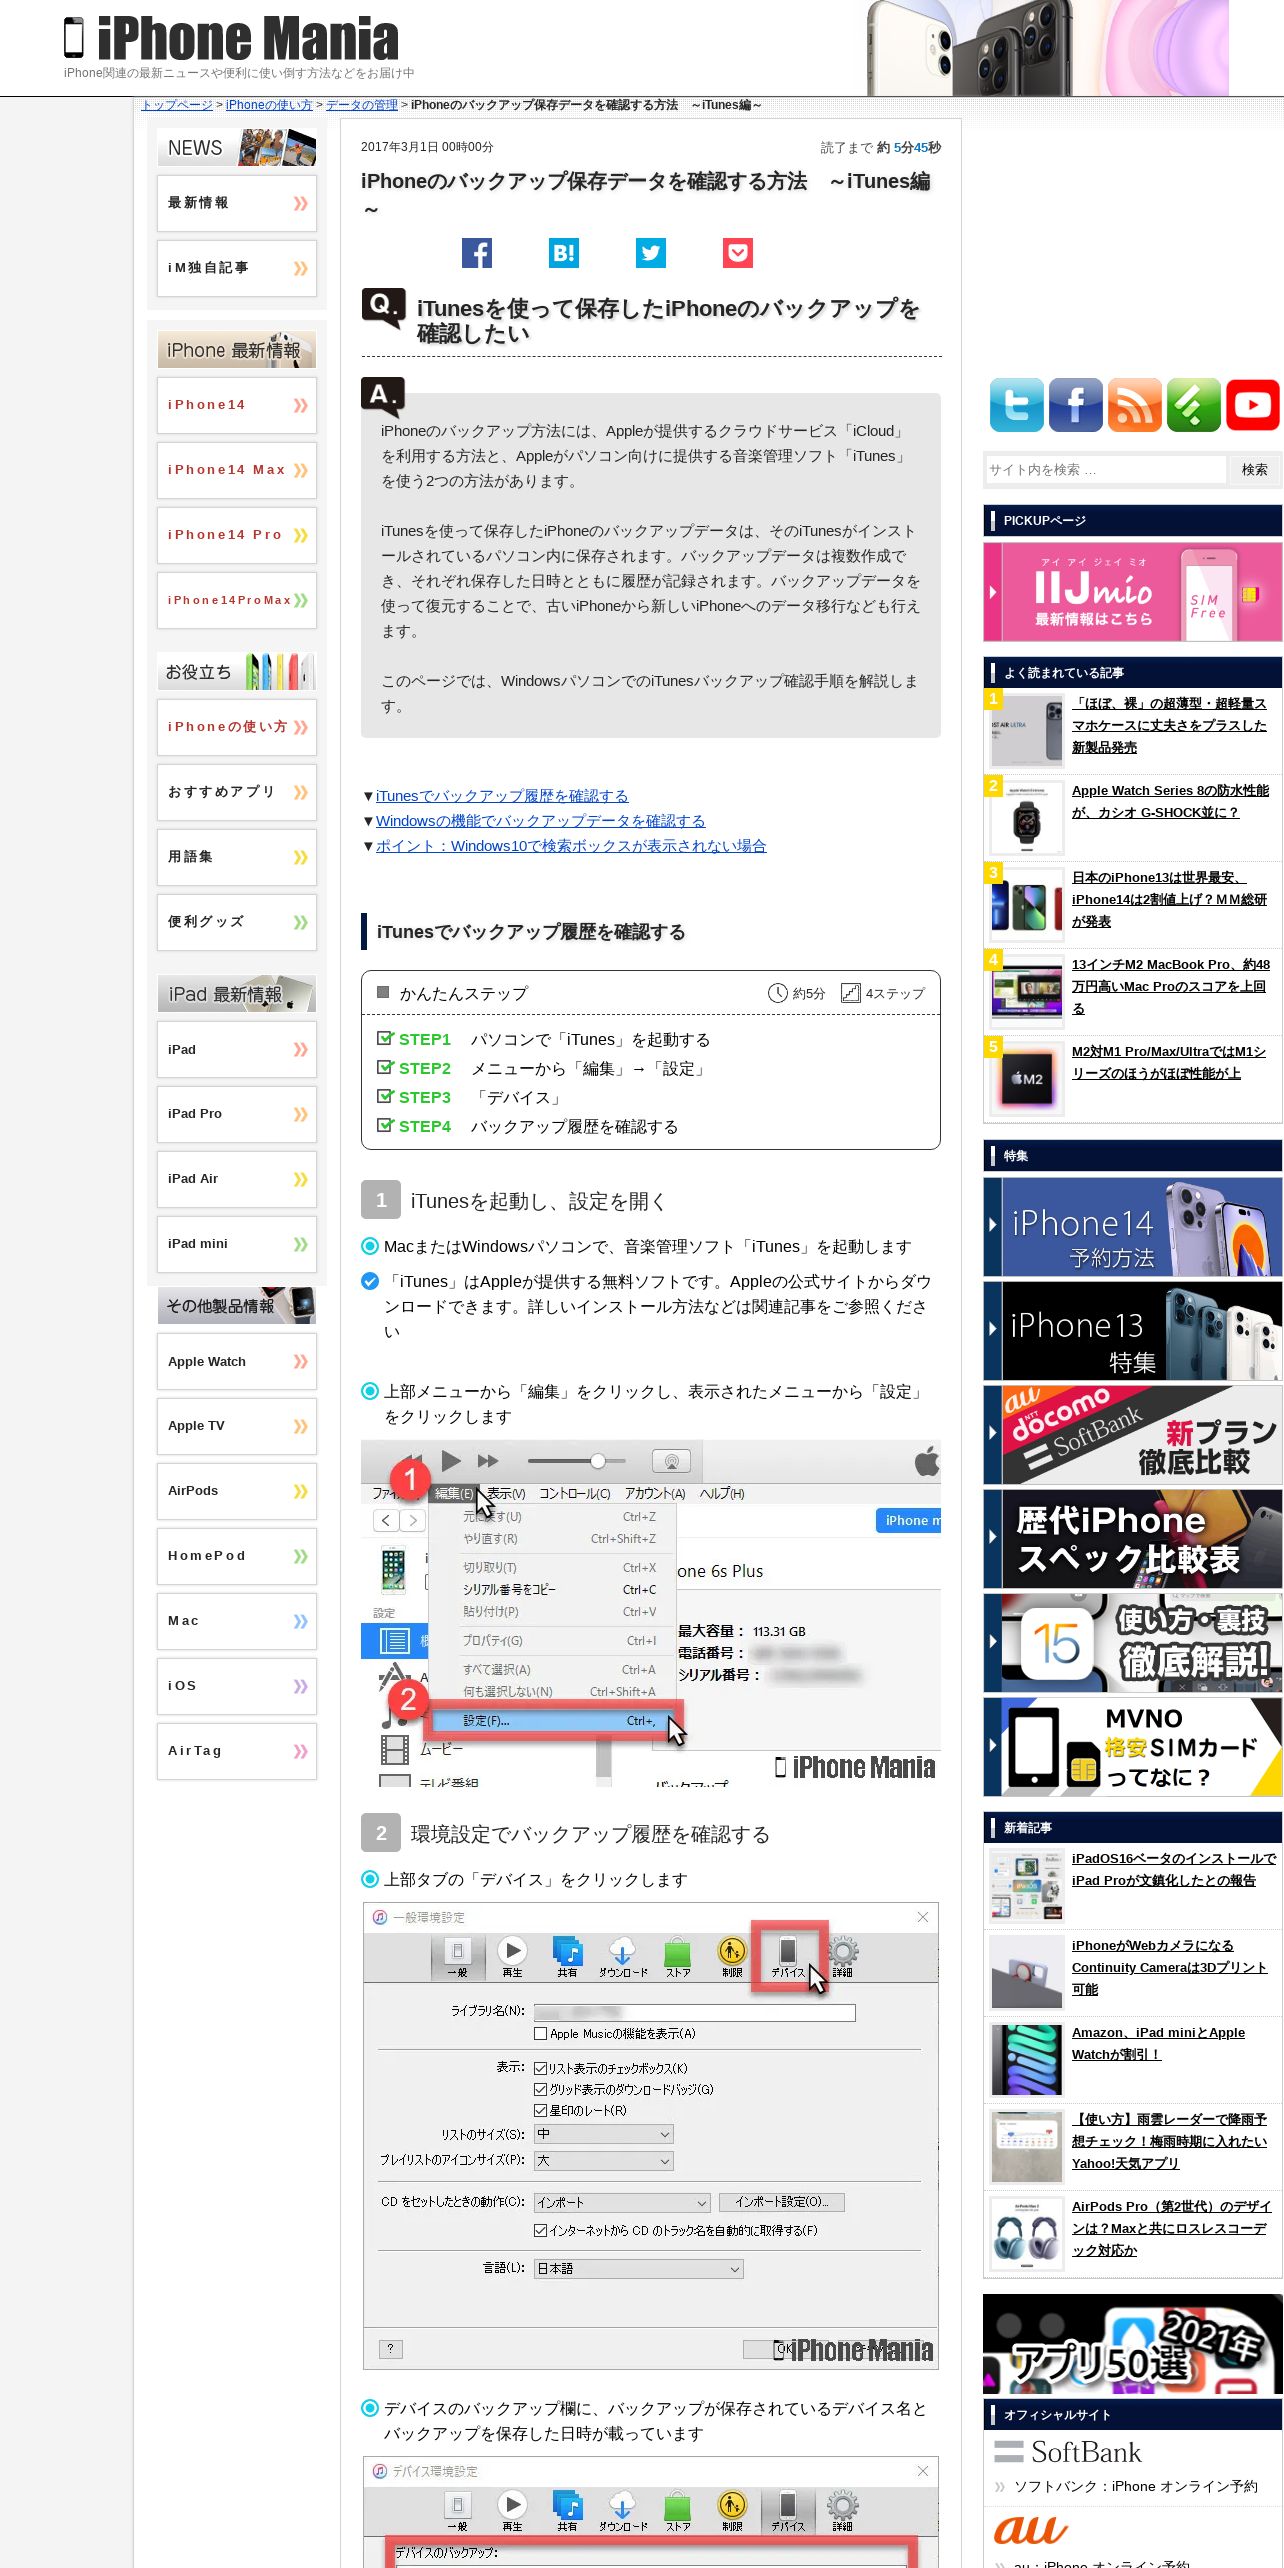Open MVNO 格安SIMカード banner
This screenshot has height=2568, width=1284.
coord(1132,1747)
